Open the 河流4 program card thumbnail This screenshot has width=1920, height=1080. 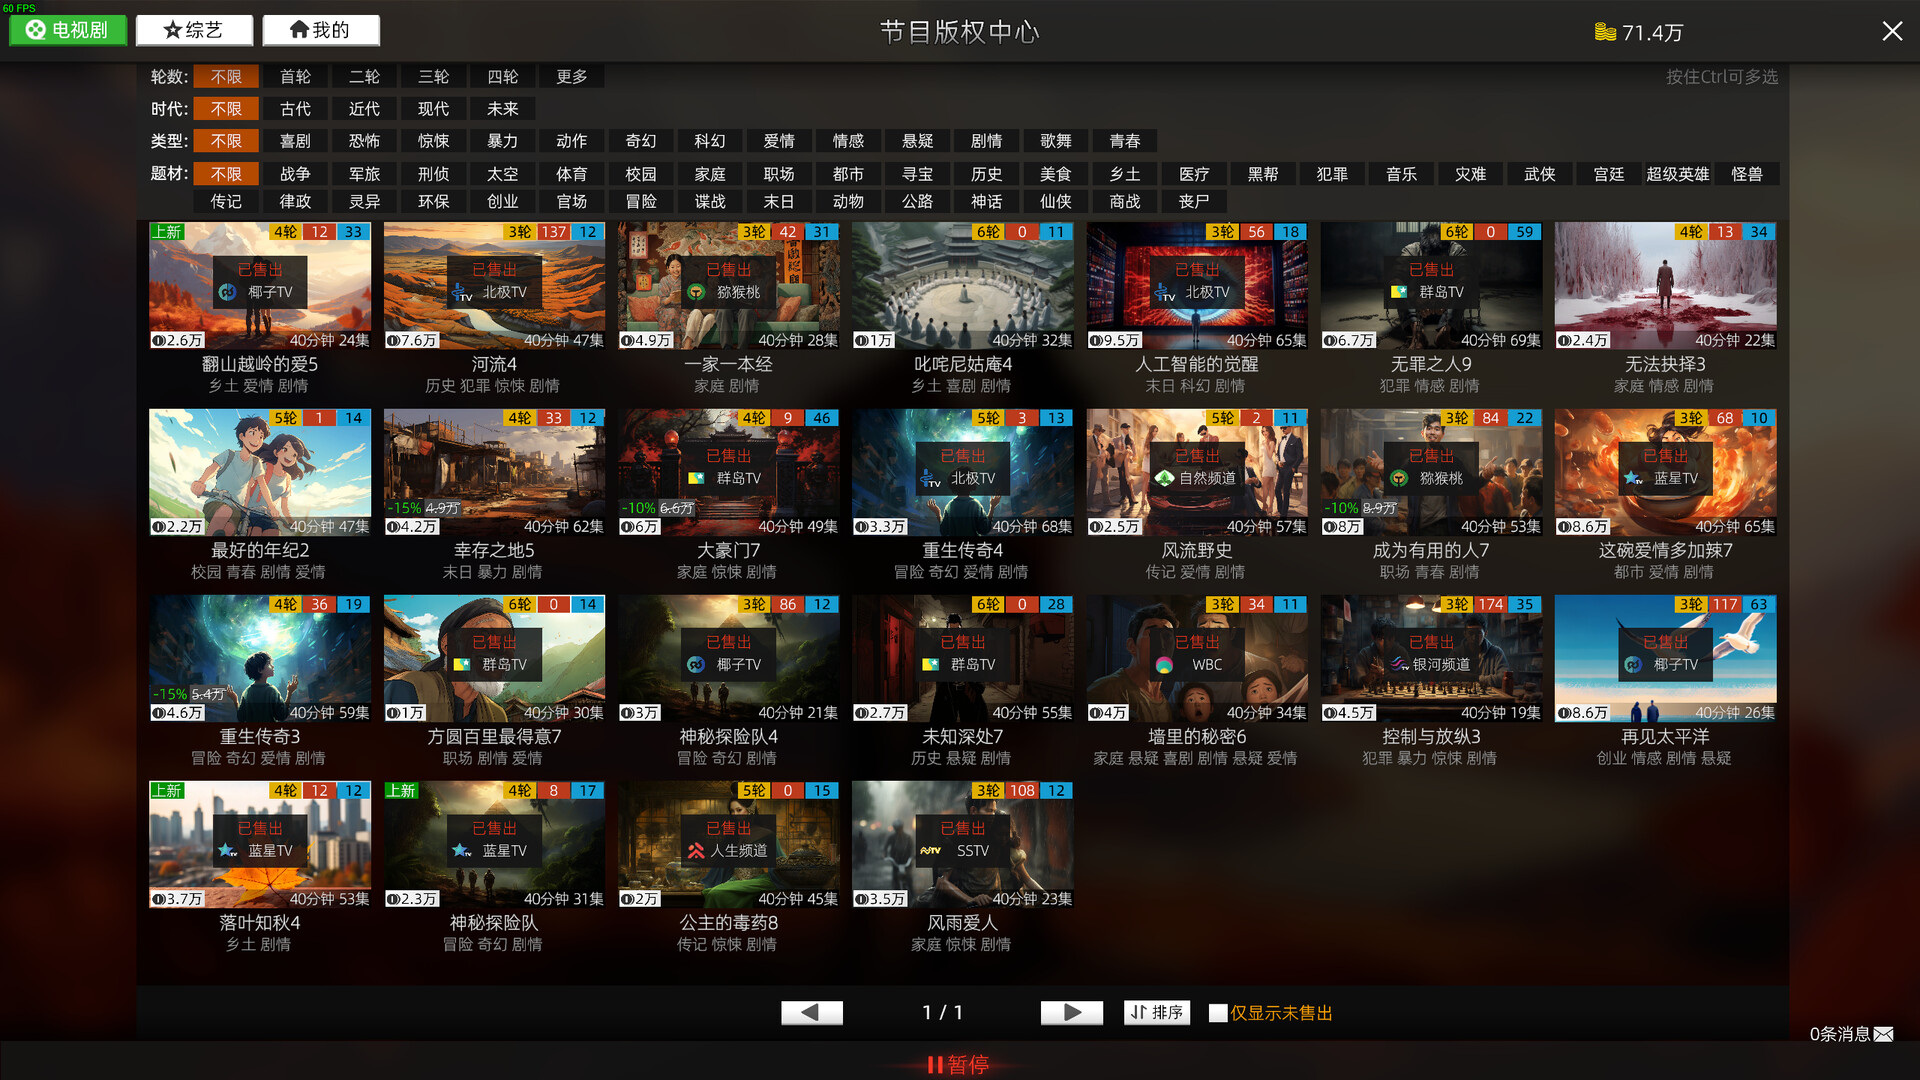(494, 285)
